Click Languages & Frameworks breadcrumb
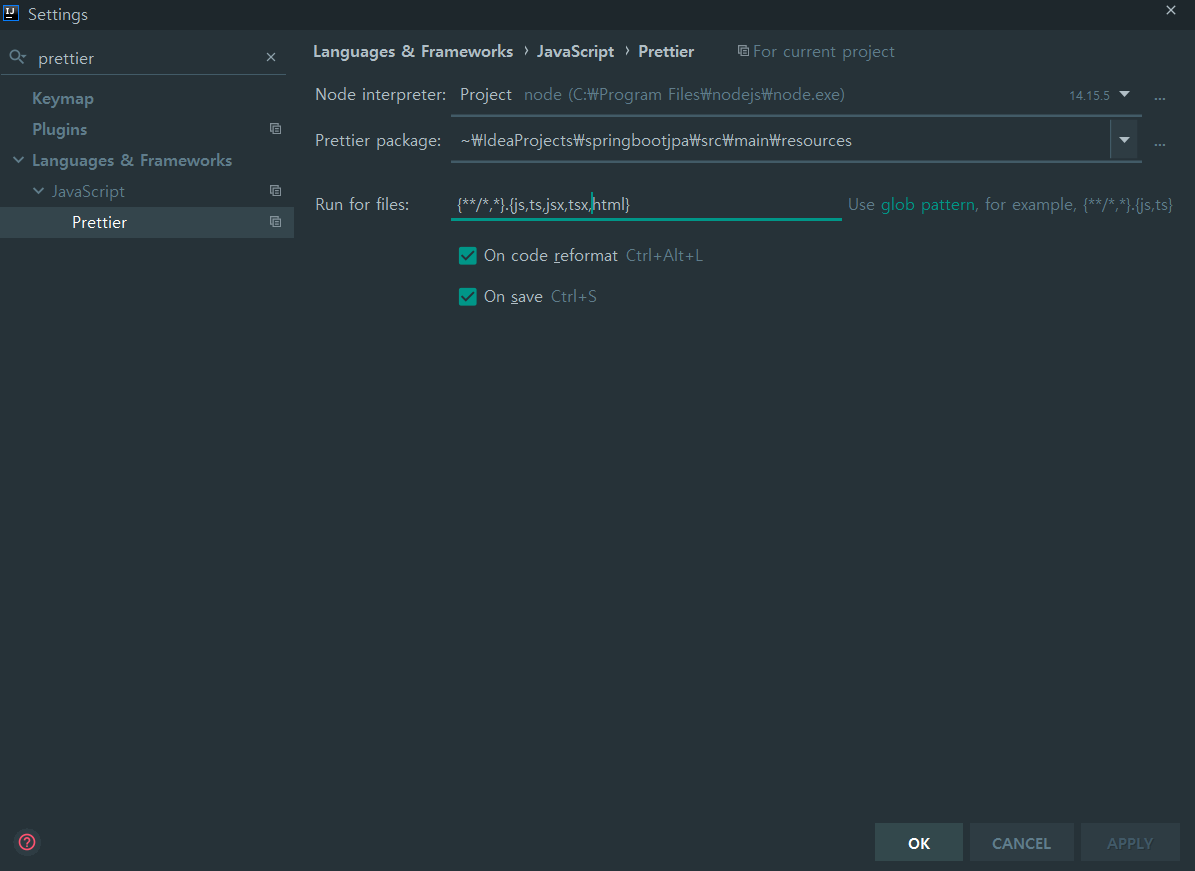1195x871 pixels. click(413, 51)
